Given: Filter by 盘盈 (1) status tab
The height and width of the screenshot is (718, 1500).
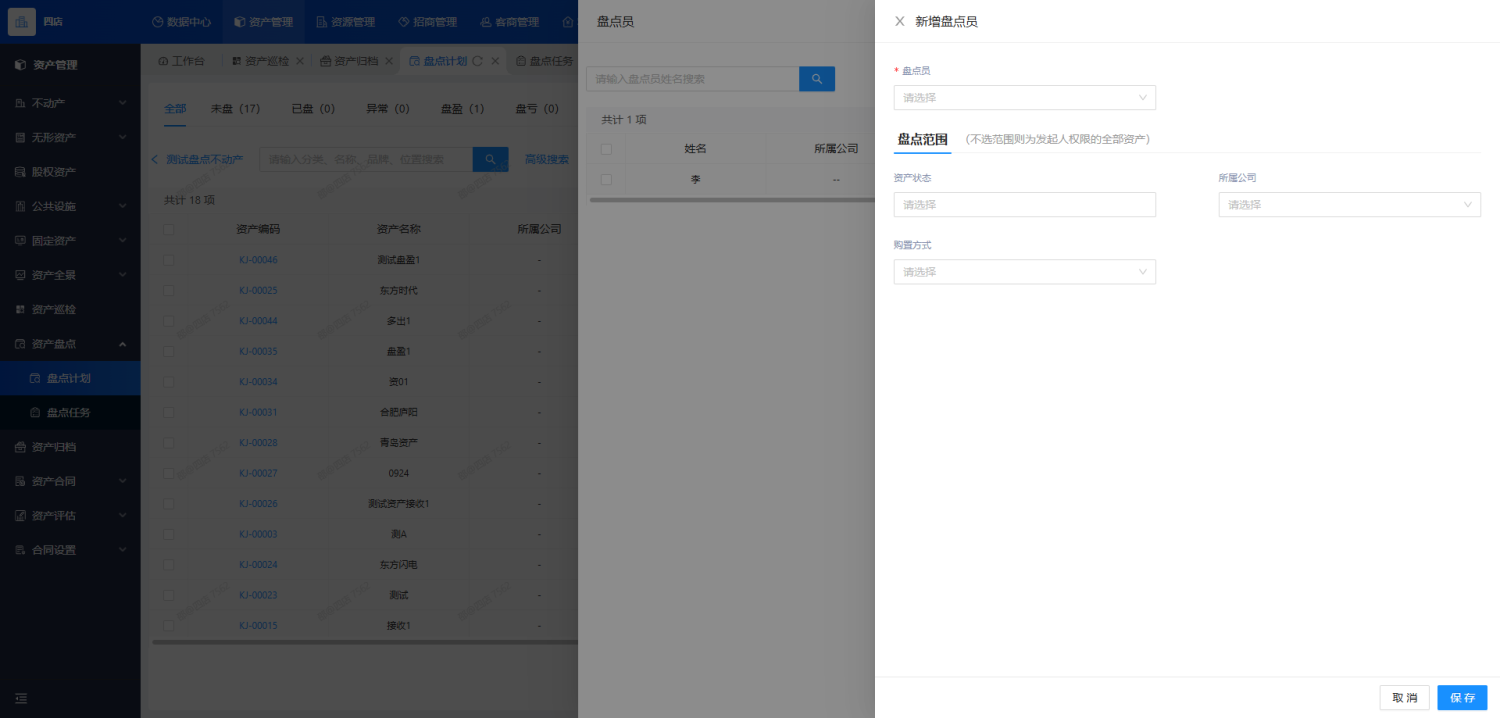Looking at the screenshot, I should 463,108.
